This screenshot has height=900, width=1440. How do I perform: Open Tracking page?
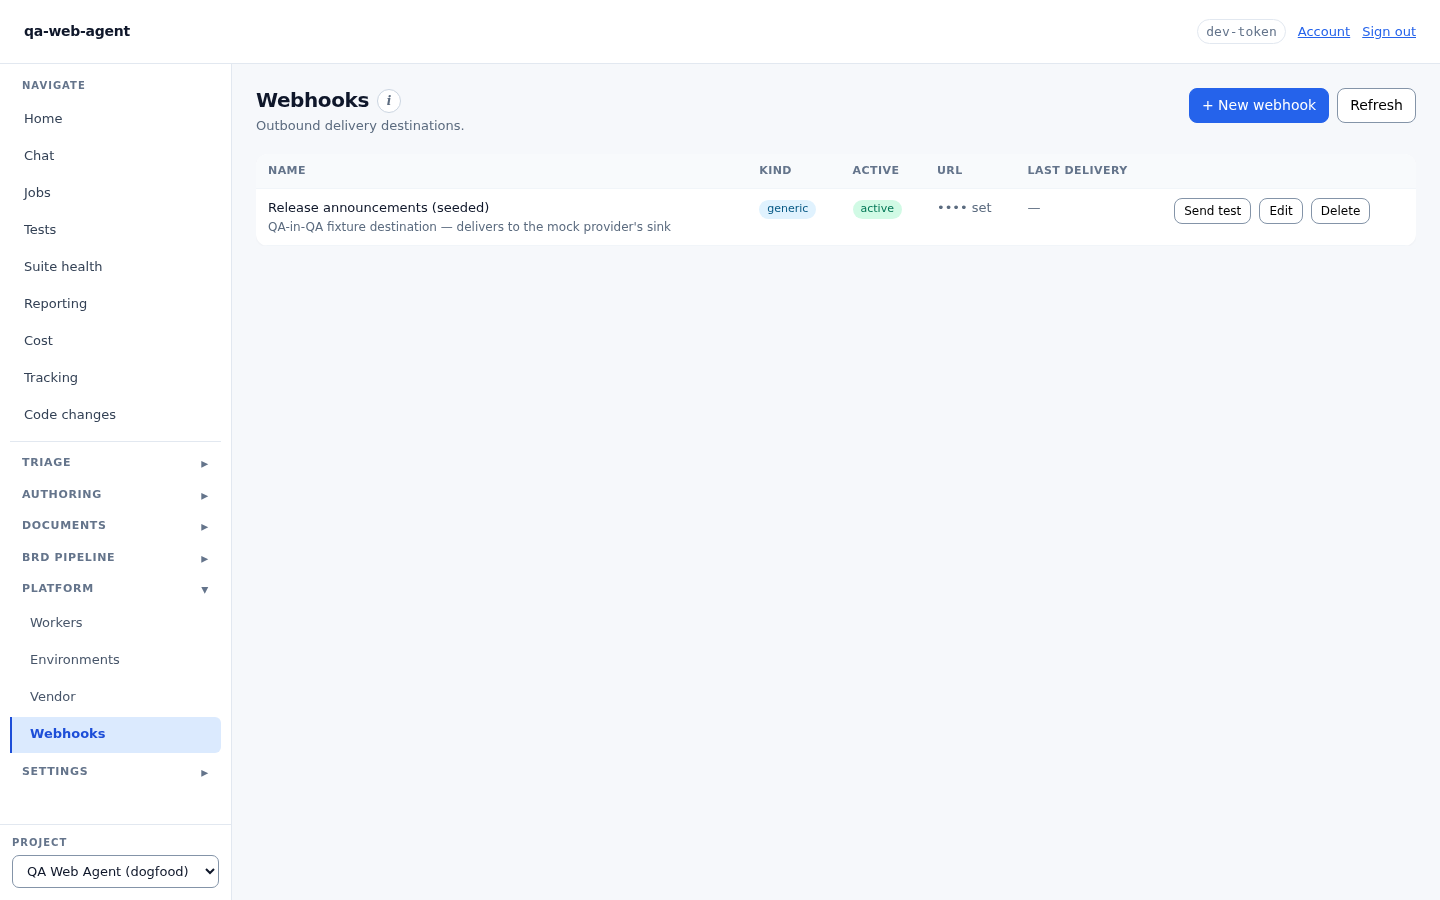click(116, 378)
